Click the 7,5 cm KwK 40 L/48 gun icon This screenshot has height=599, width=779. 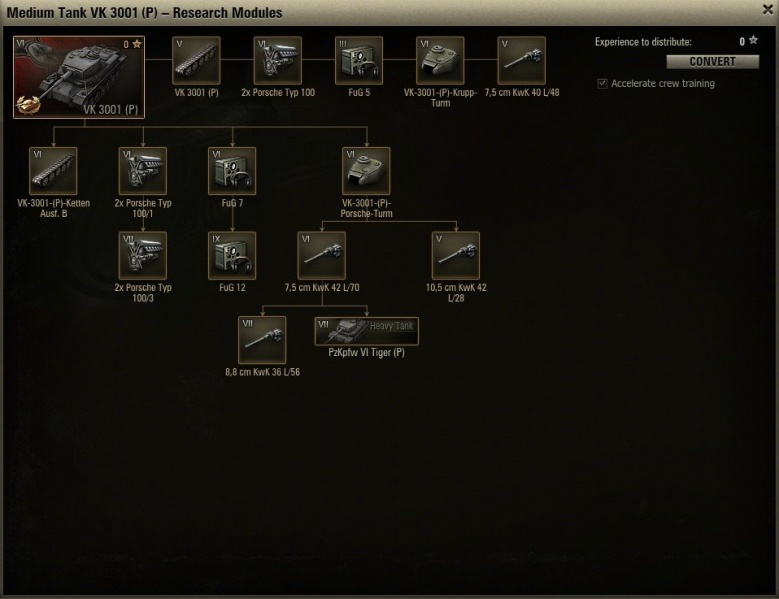(x=522, y=60)
